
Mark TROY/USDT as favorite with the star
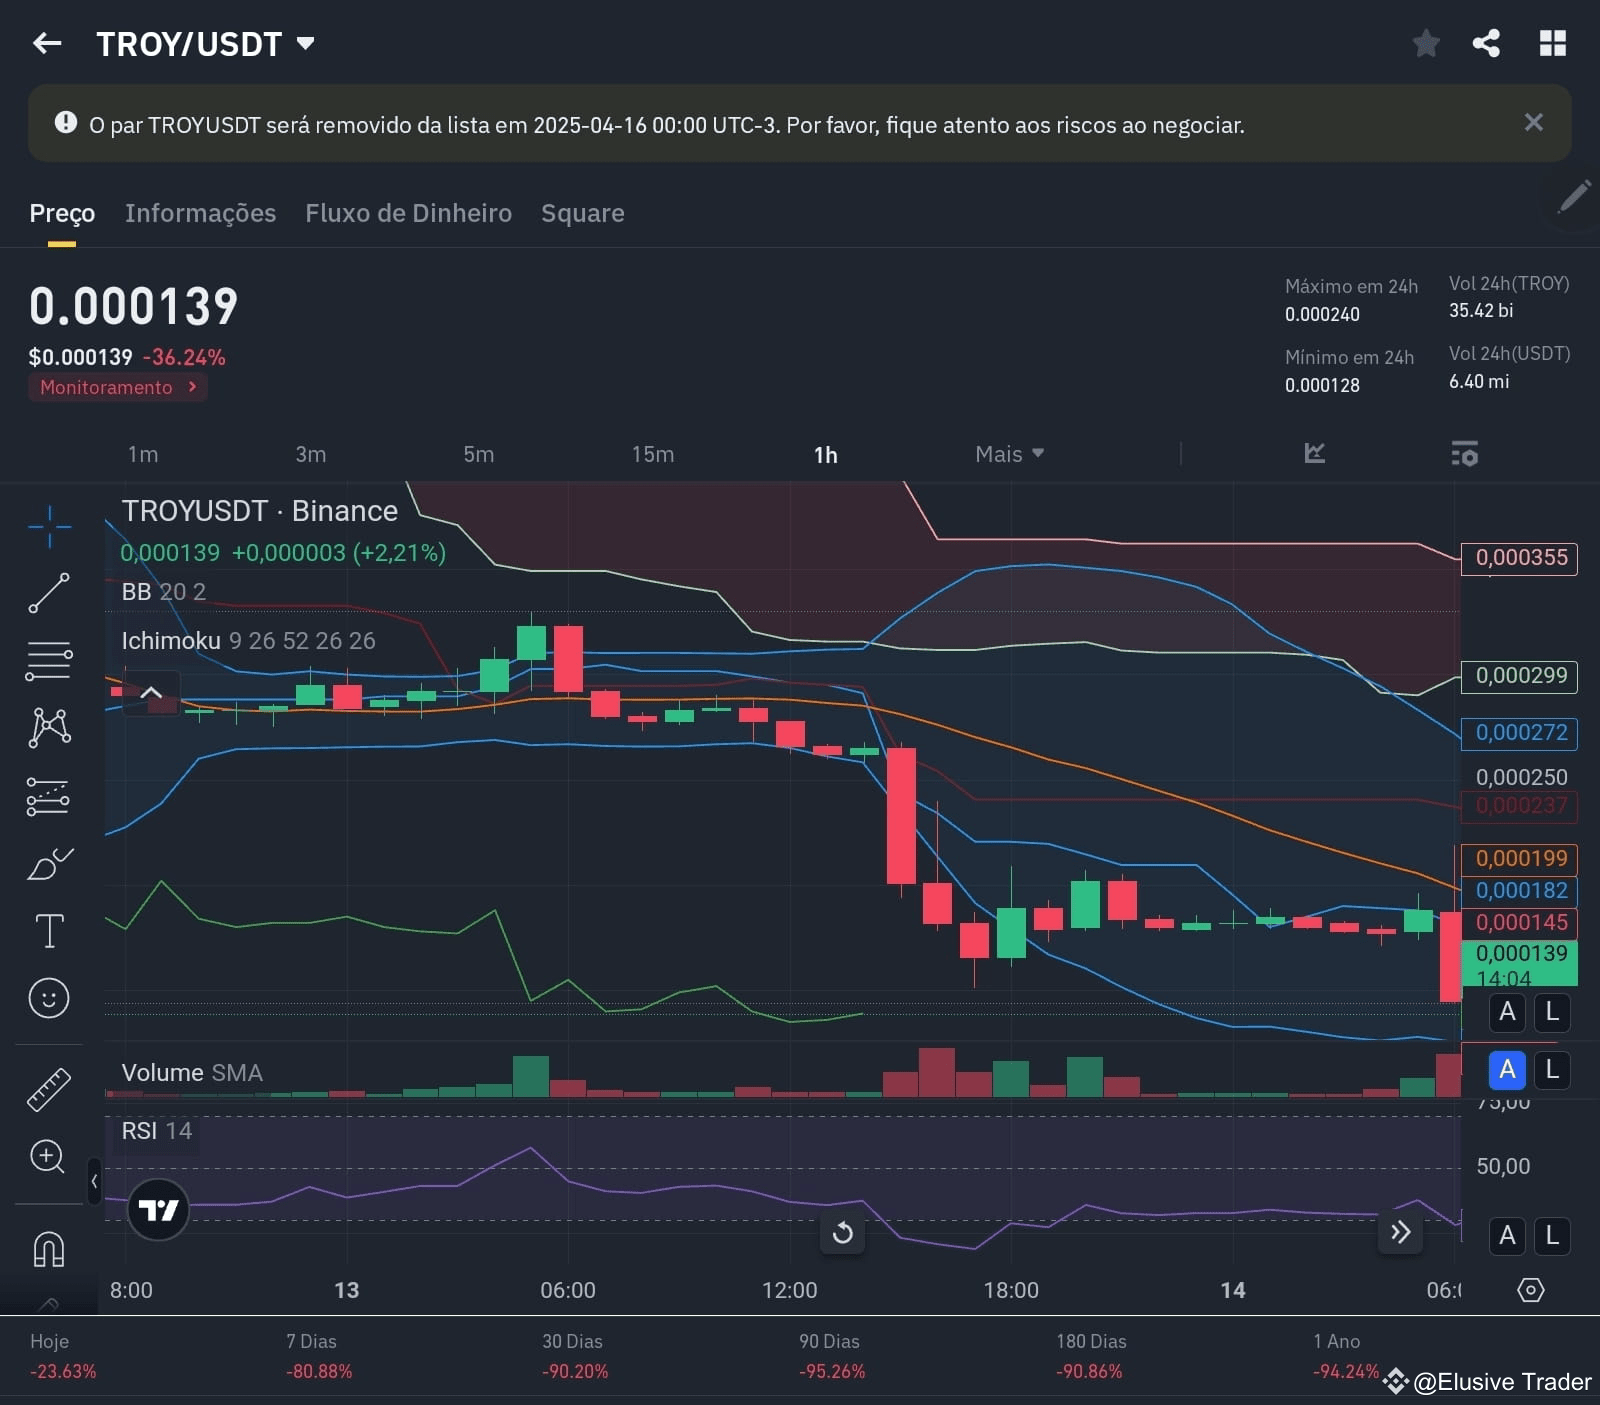(1426, 43)
